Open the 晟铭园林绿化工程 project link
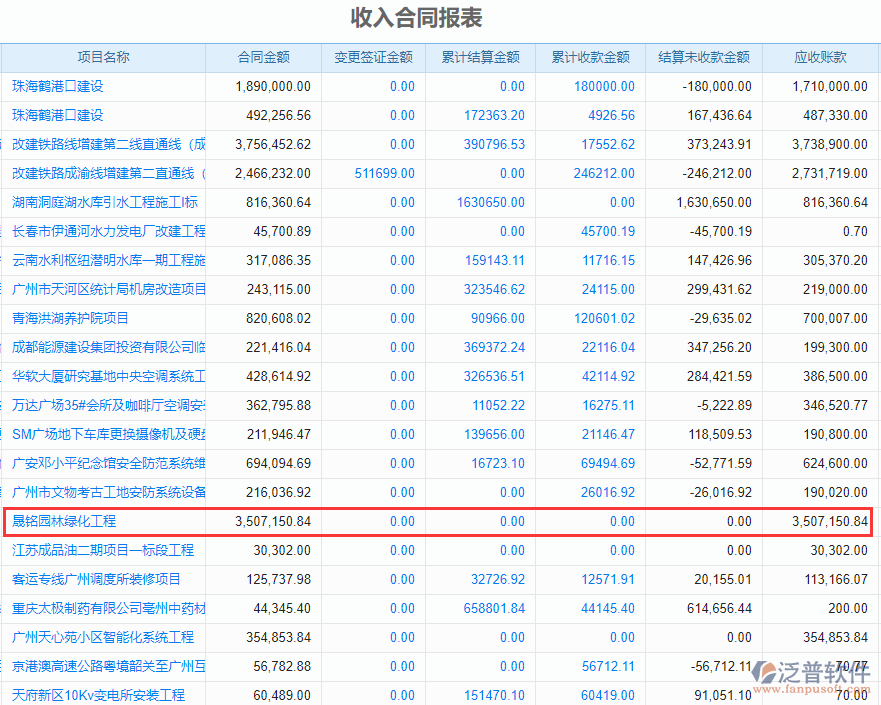This screenshot has width=881, height=705. [x=64, y=521]
